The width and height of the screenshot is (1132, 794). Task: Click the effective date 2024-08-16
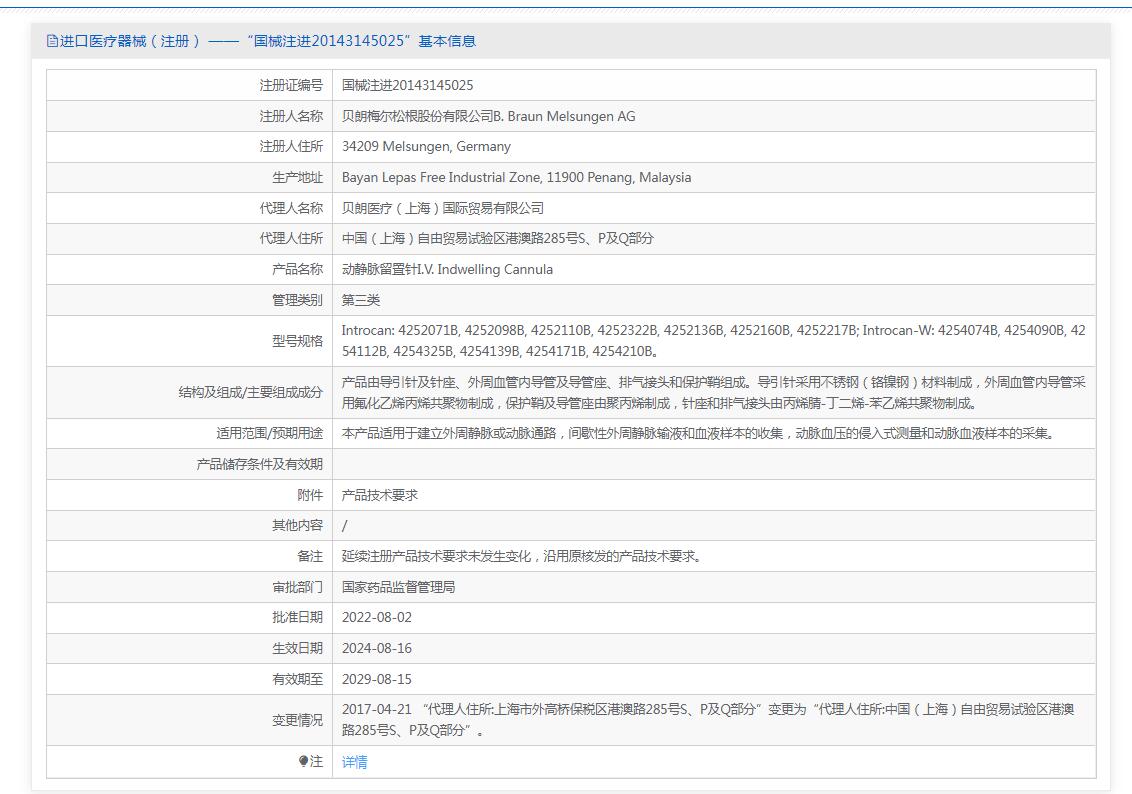click(x=377, y=648)
